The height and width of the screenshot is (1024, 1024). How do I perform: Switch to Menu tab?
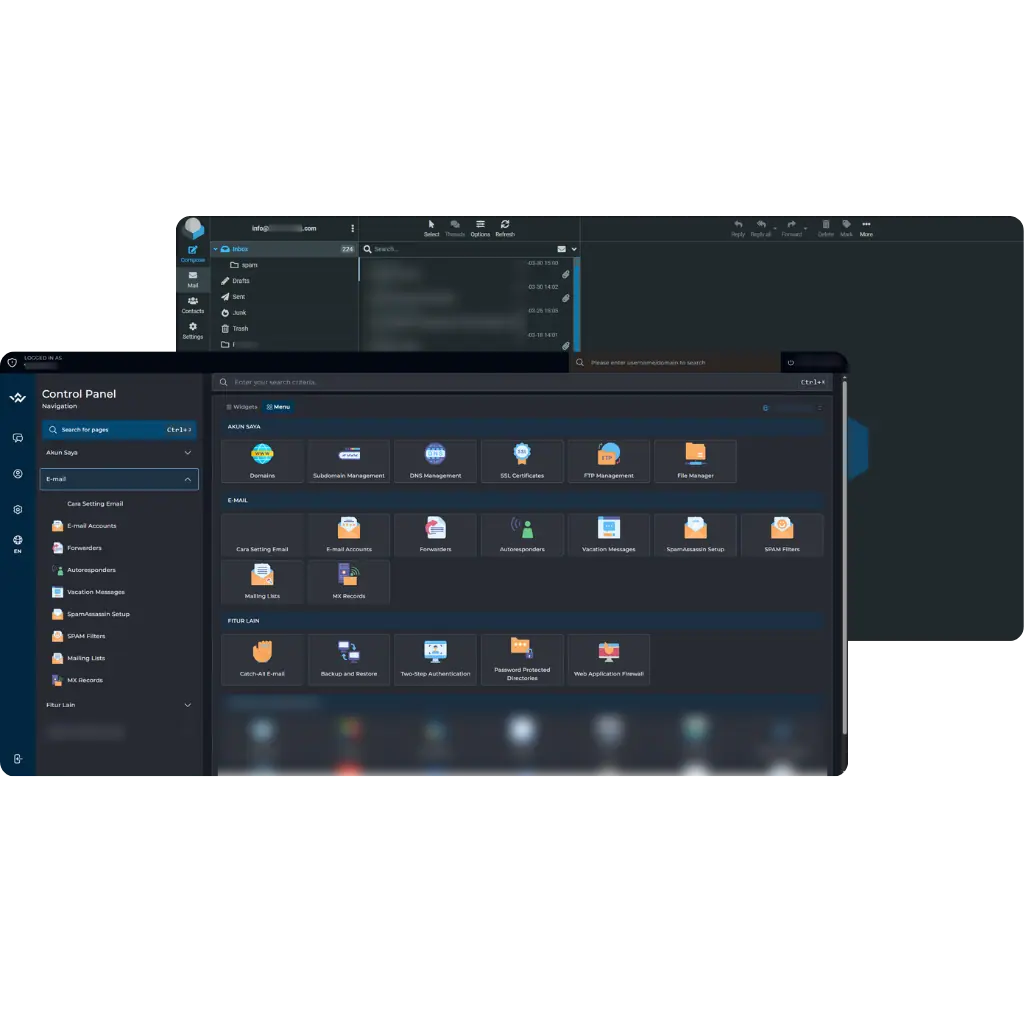coord(278,407)
